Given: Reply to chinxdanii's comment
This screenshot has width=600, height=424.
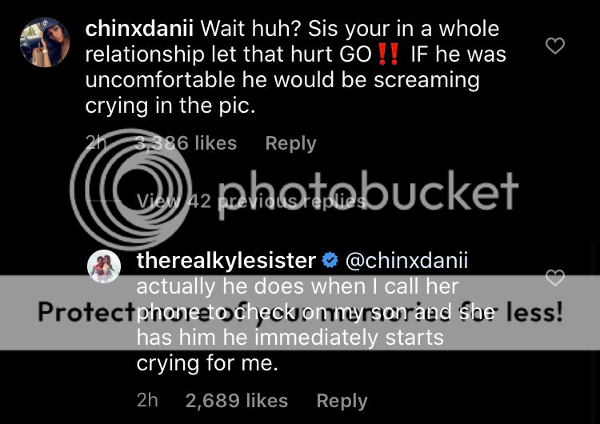Looking at the screenshot, I should [x=290, y=144].
